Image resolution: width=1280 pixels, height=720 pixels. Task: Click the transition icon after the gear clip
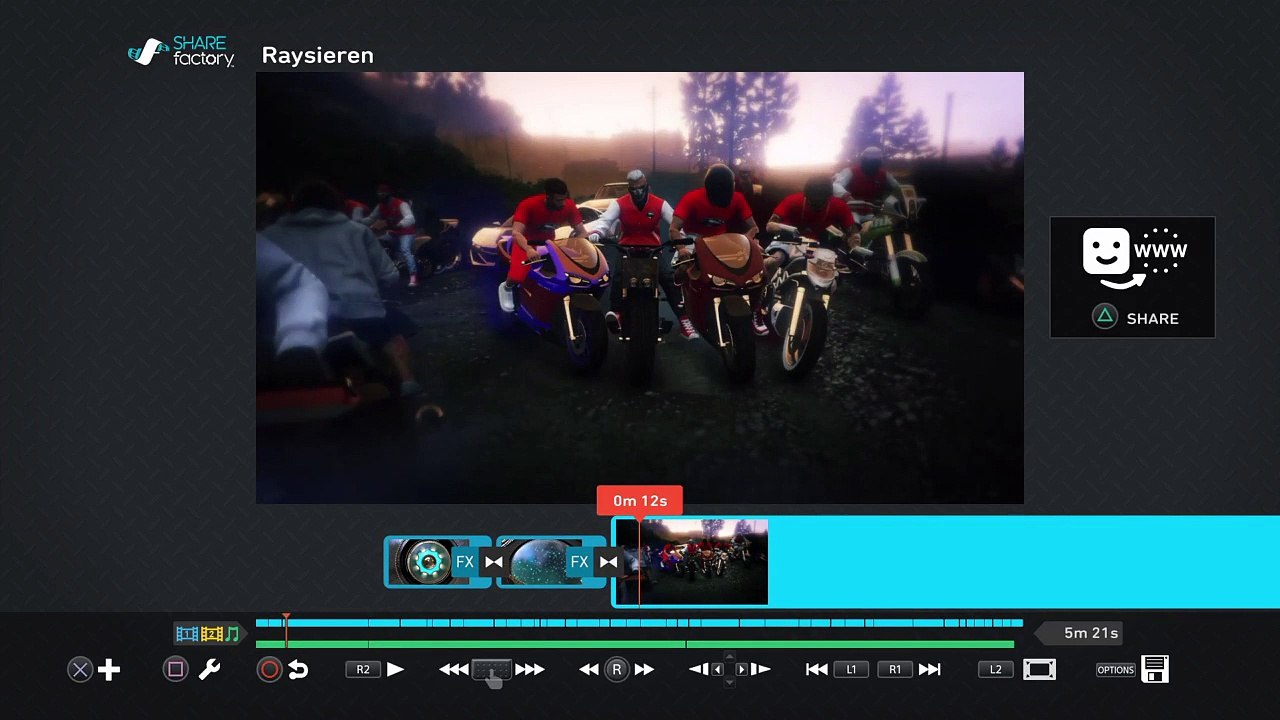click(x=494, y=562)
